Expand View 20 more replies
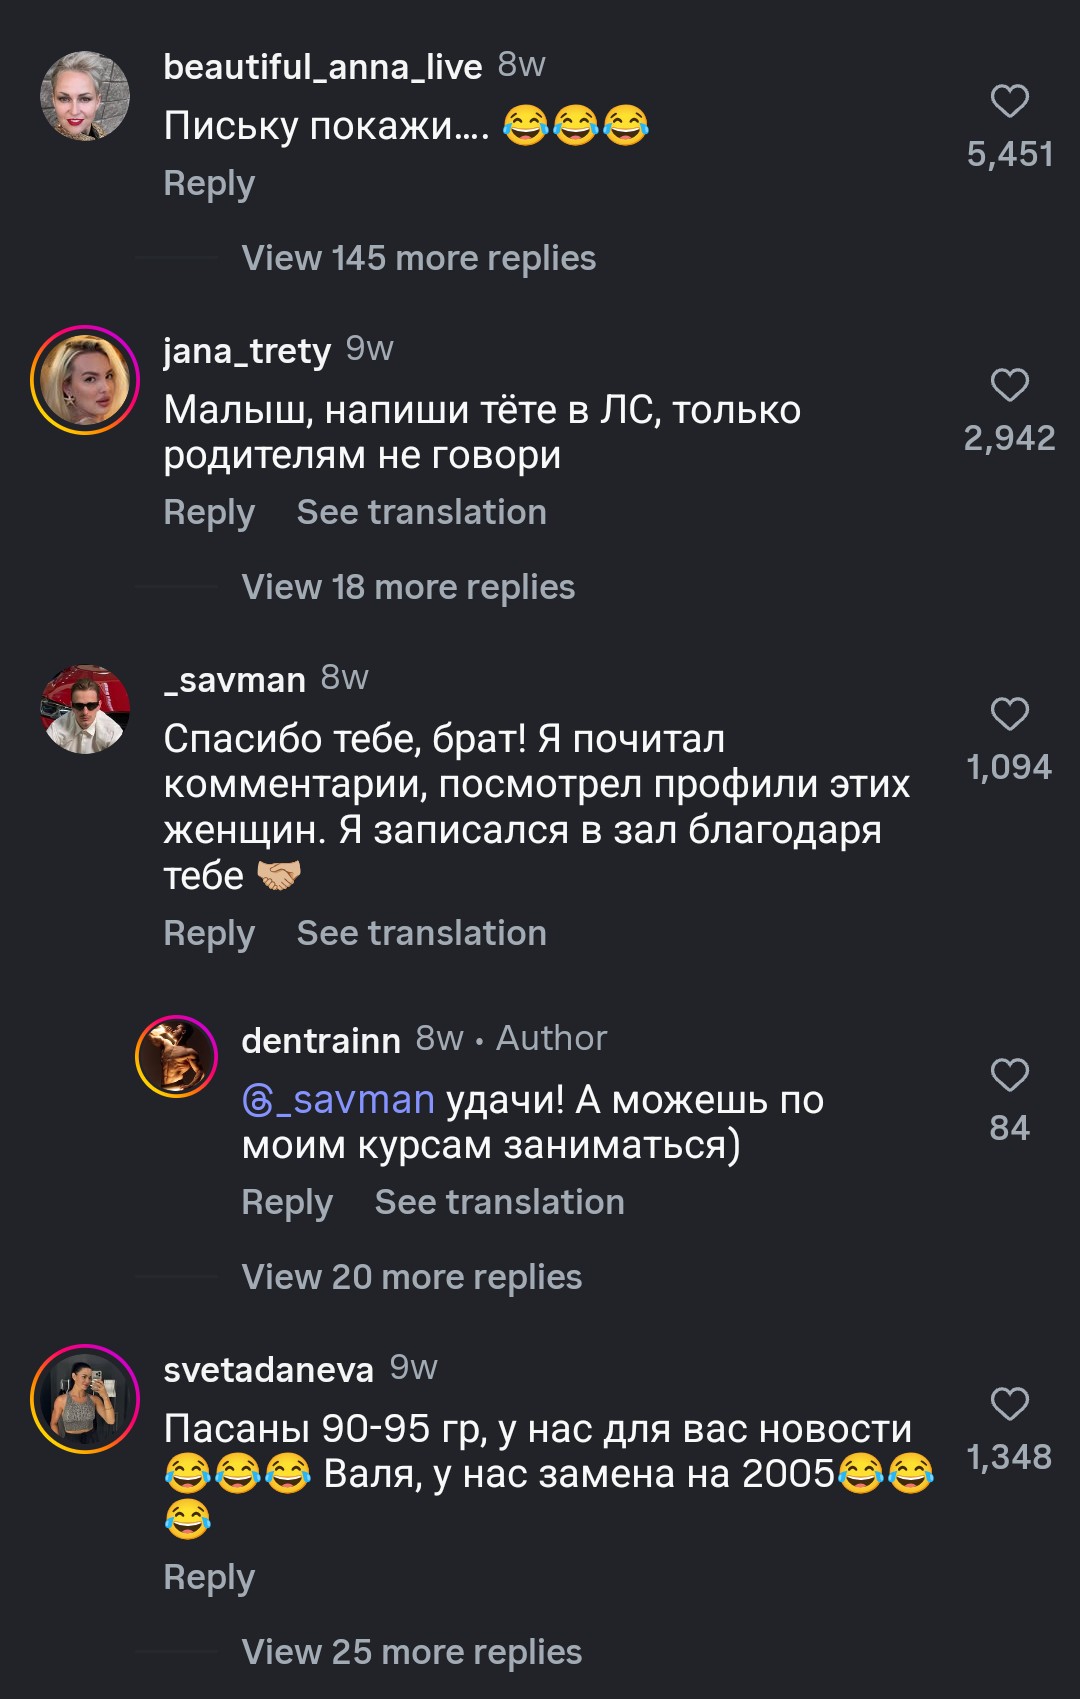Image resolution: width=1080 pixels, height=1699 pixels. tap(411, 1277)
